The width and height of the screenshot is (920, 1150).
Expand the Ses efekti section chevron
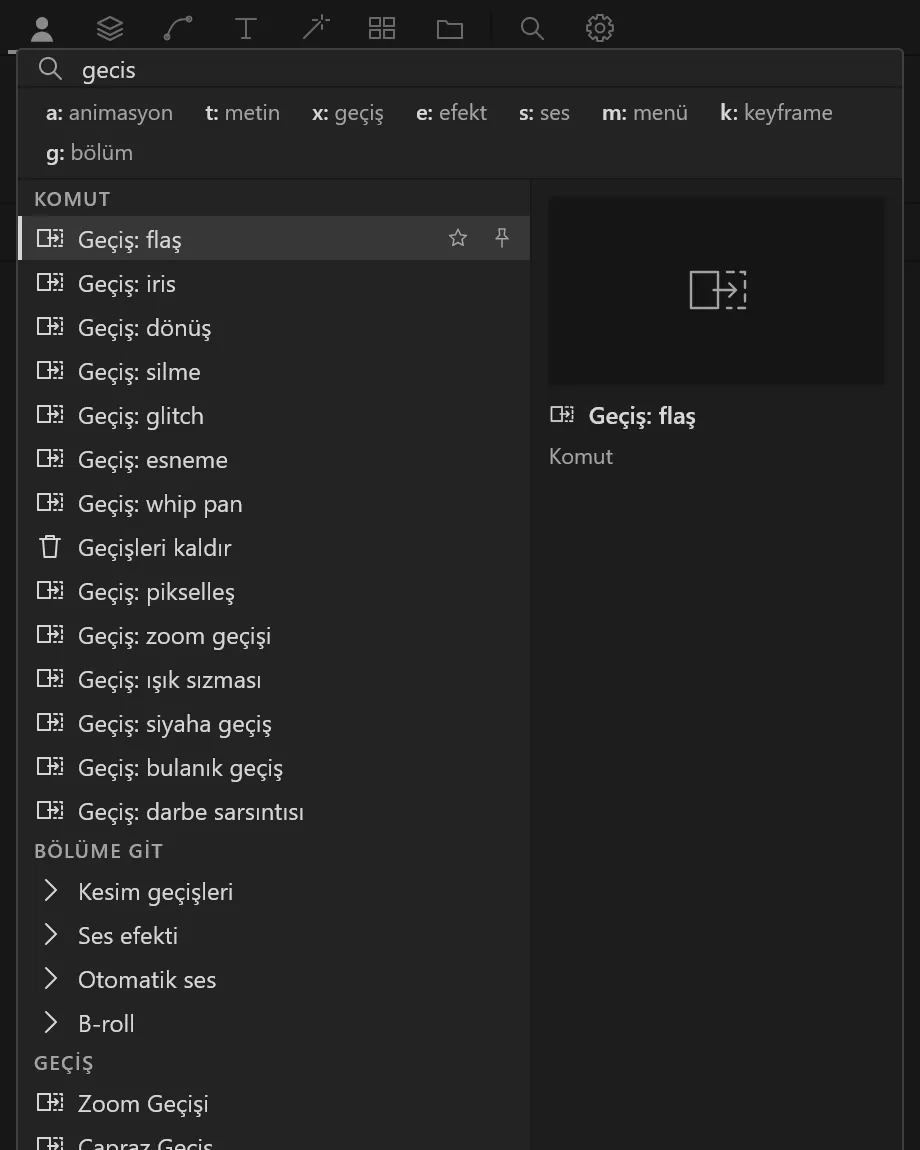pyautogui.click(x=50, y=935)
